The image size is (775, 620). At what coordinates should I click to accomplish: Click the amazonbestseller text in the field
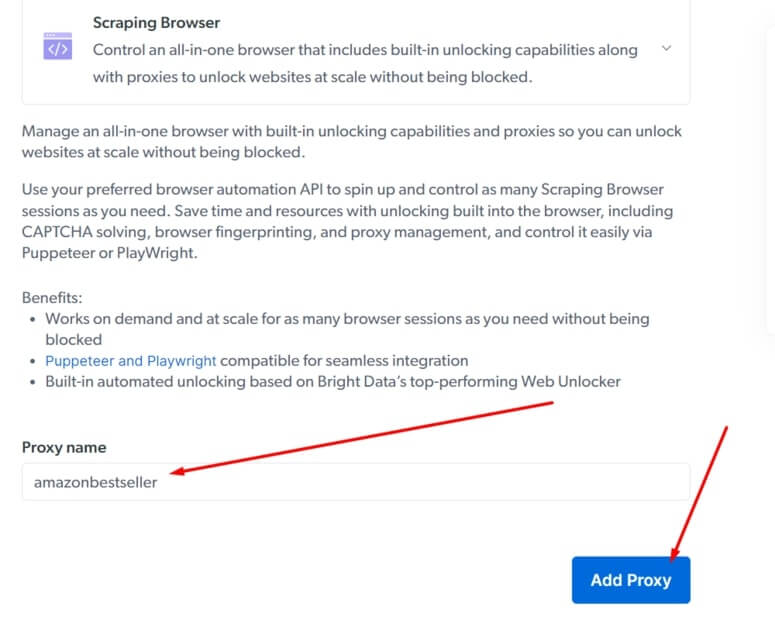[96, 482]
